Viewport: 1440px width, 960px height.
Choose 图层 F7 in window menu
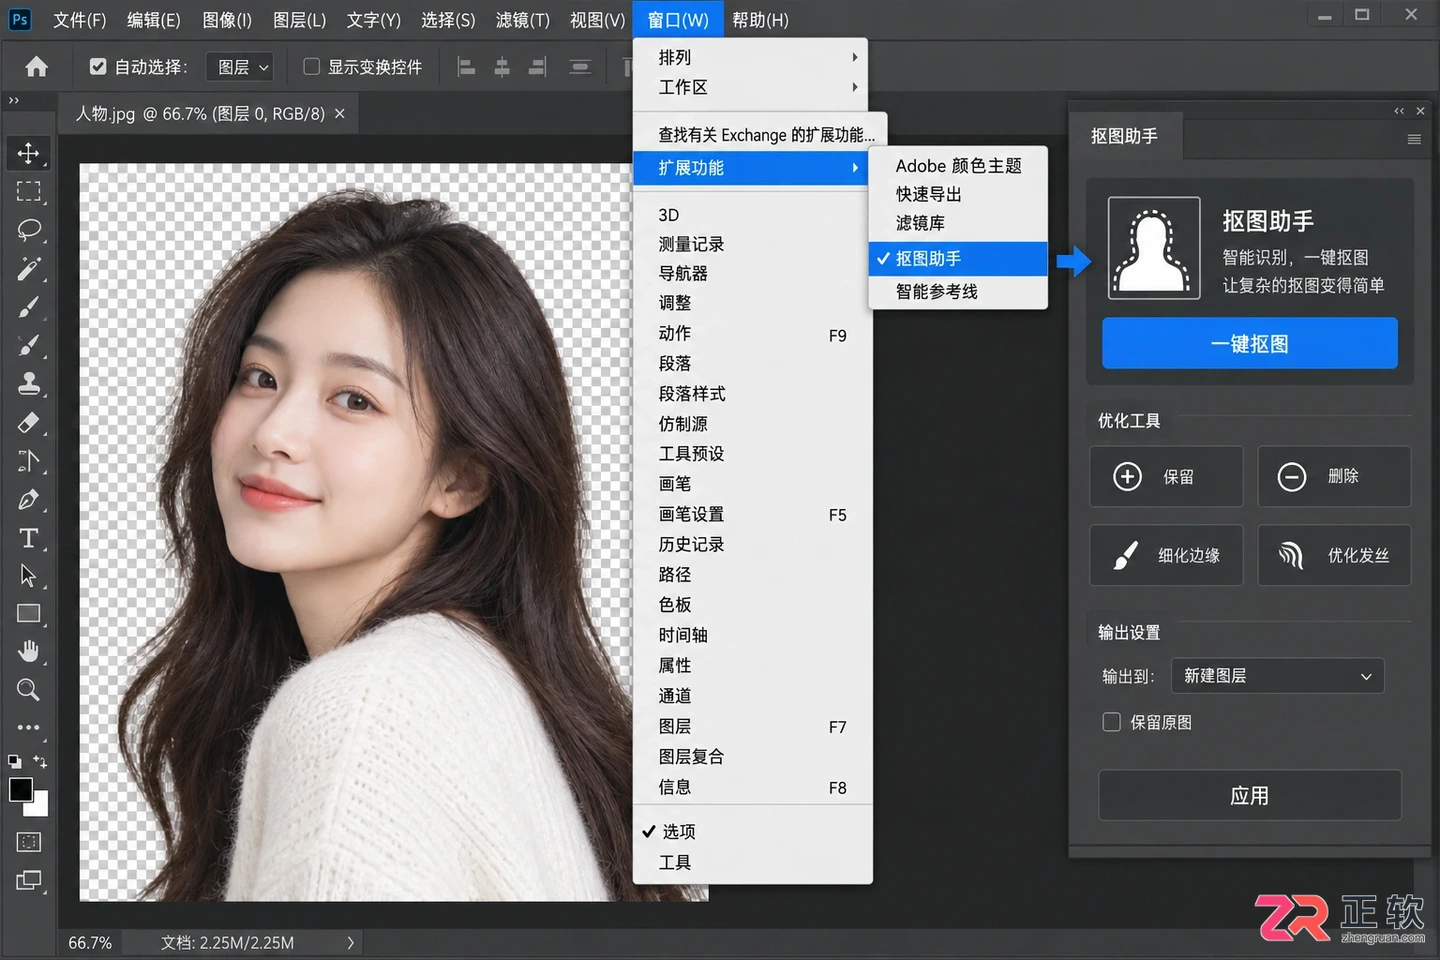coord(752,727)
